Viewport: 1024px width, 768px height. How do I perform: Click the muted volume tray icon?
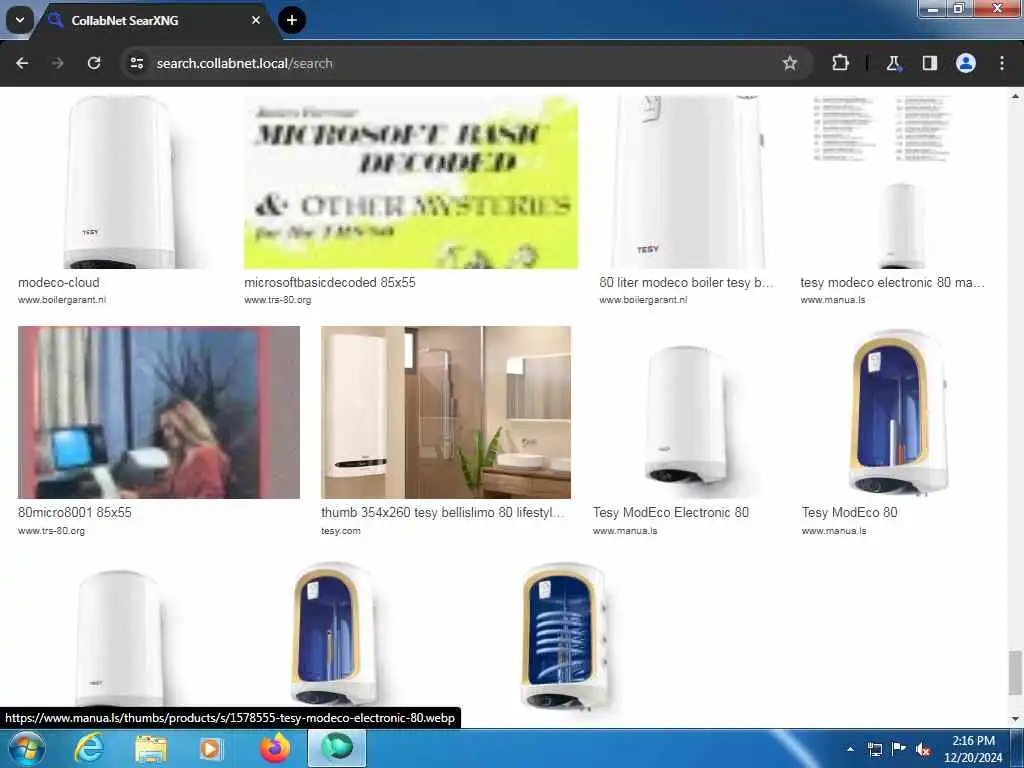(x=923, y=750)
